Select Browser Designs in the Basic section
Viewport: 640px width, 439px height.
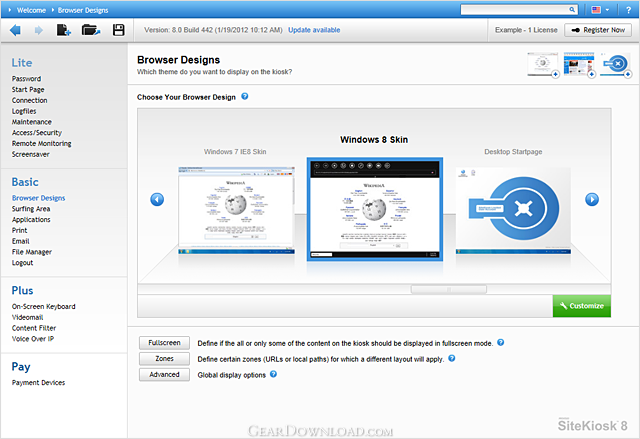[38, 198]
